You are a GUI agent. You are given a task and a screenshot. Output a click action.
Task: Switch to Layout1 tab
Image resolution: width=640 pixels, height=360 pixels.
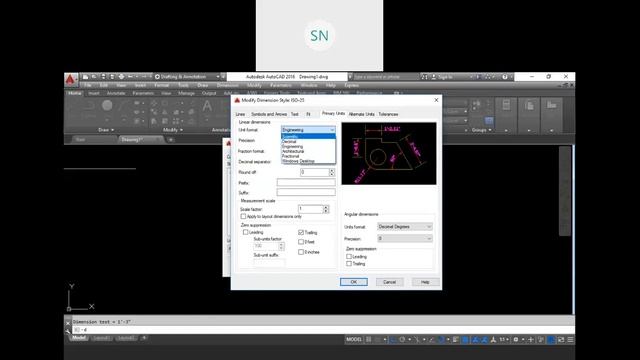coord(102,338)
